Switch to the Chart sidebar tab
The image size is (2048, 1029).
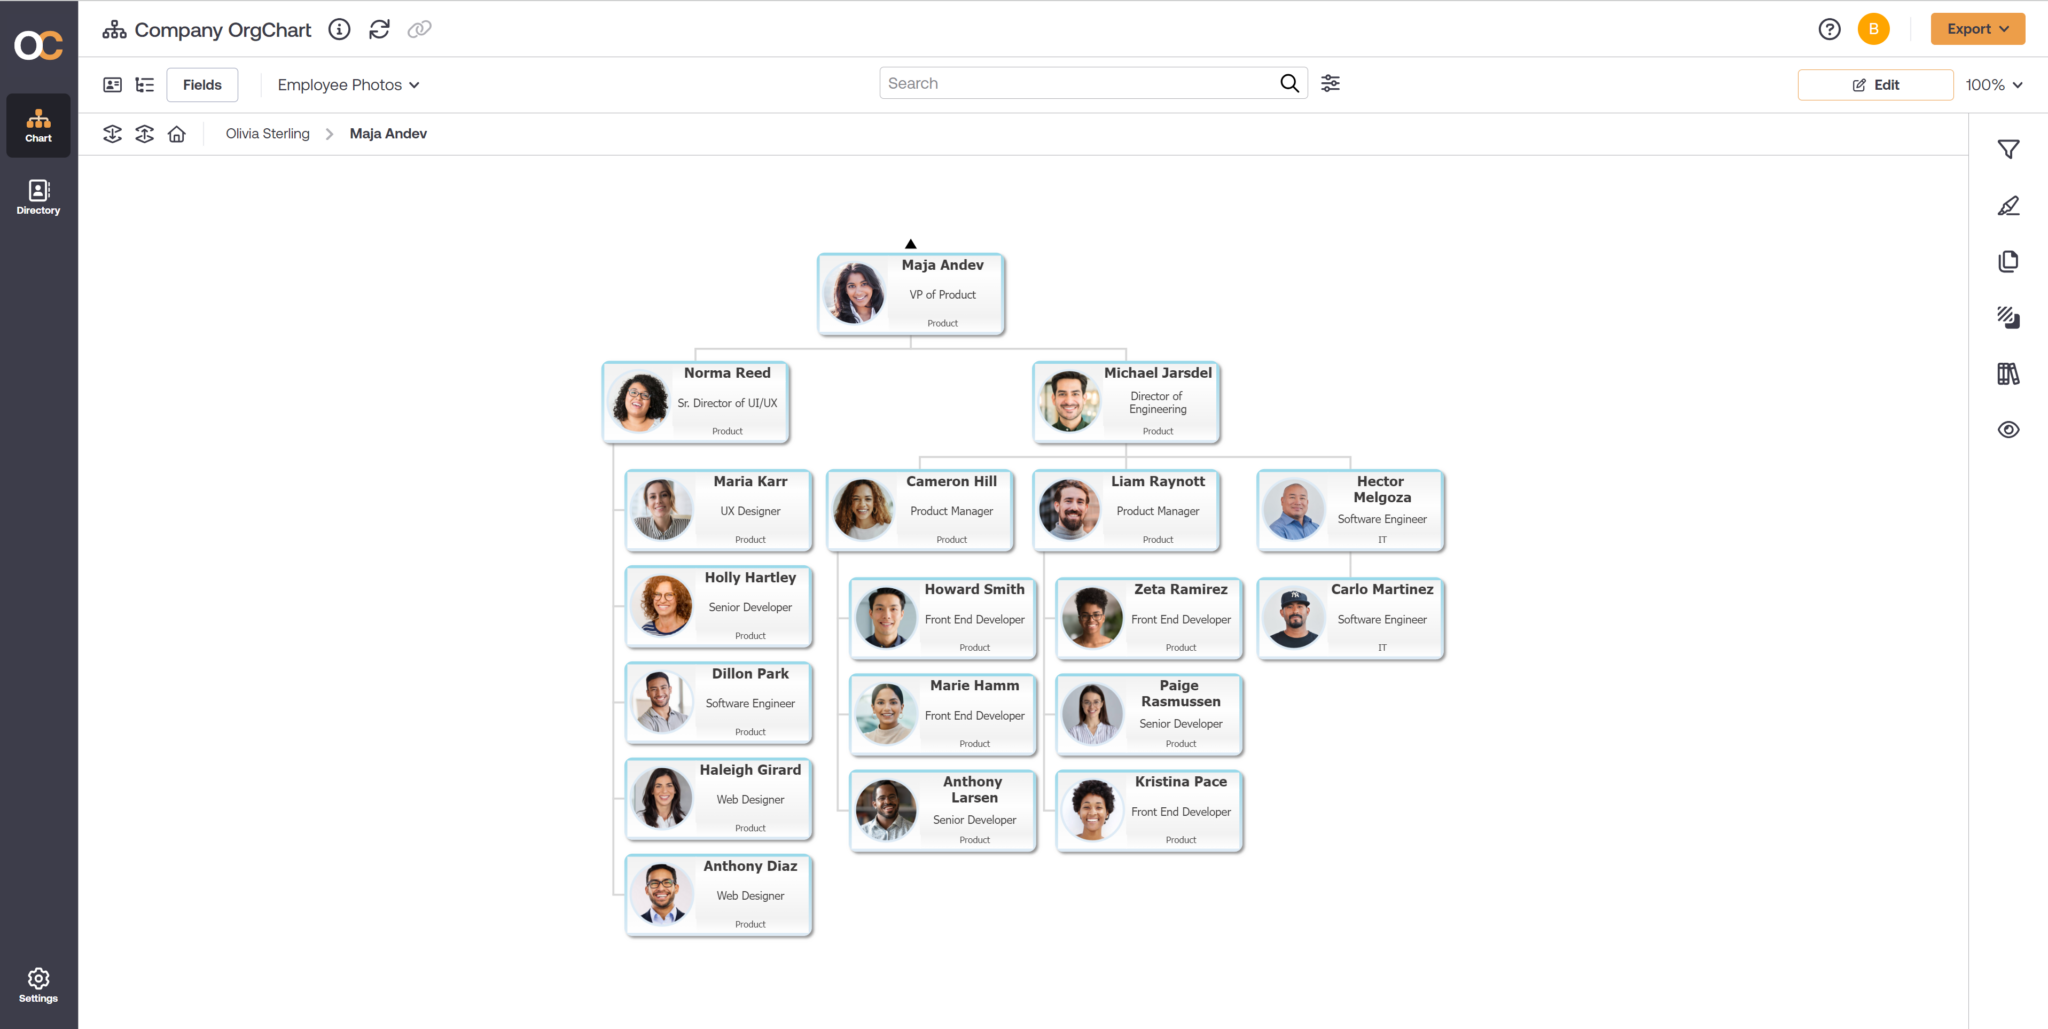[38, 125]
